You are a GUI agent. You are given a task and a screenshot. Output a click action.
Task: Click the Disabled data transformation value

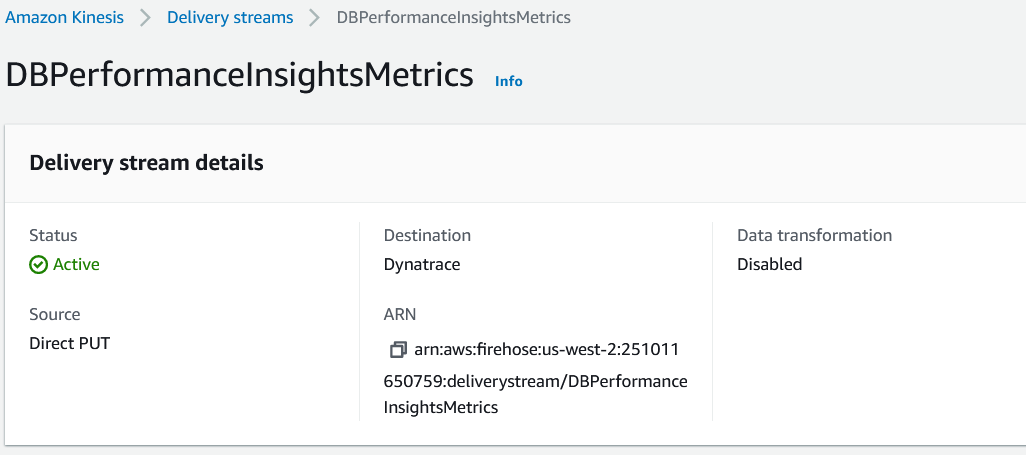[x=769, y=264]
